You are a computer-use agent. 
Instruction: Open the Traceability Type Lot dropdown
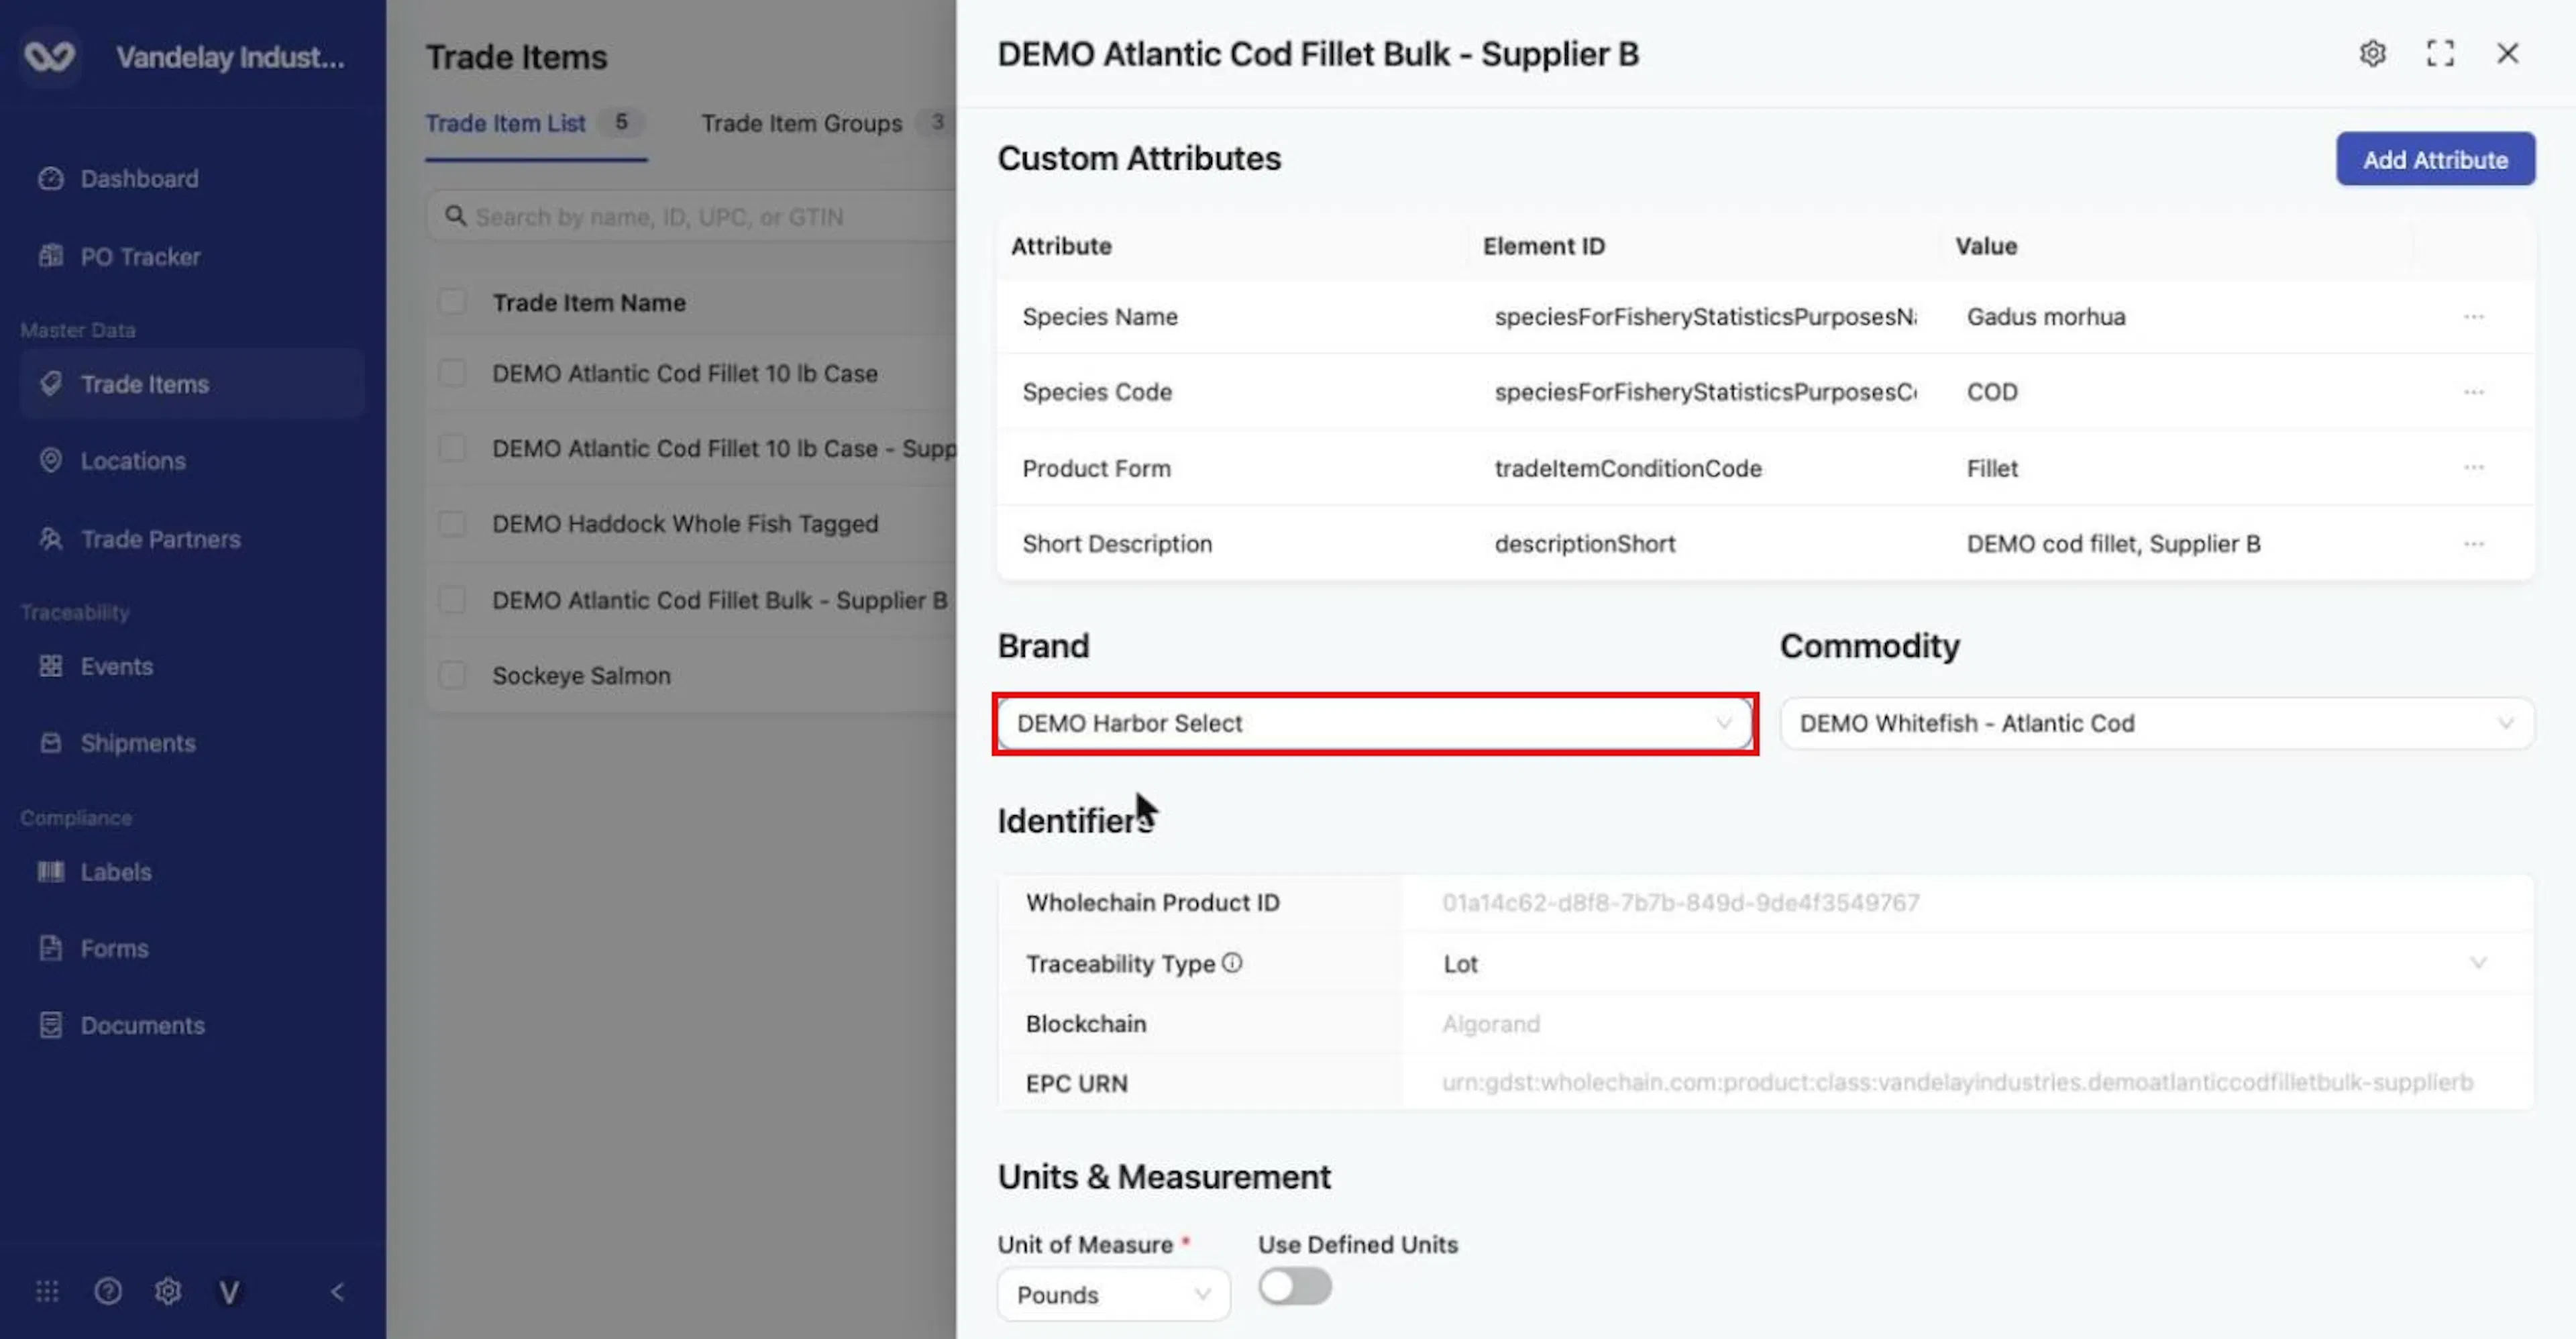[1967, 963]
